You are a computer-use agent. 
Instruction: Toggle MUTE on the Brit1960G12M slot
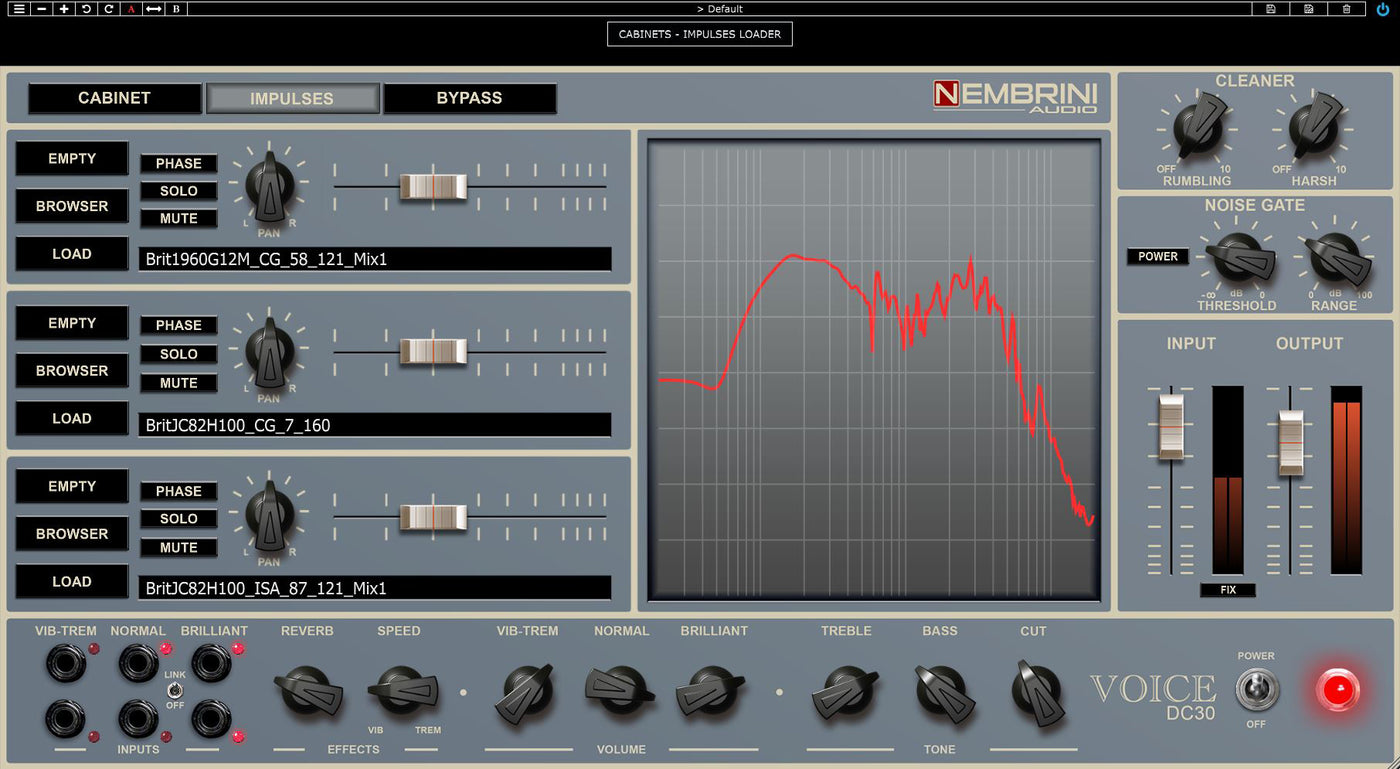tap(179, 218)
